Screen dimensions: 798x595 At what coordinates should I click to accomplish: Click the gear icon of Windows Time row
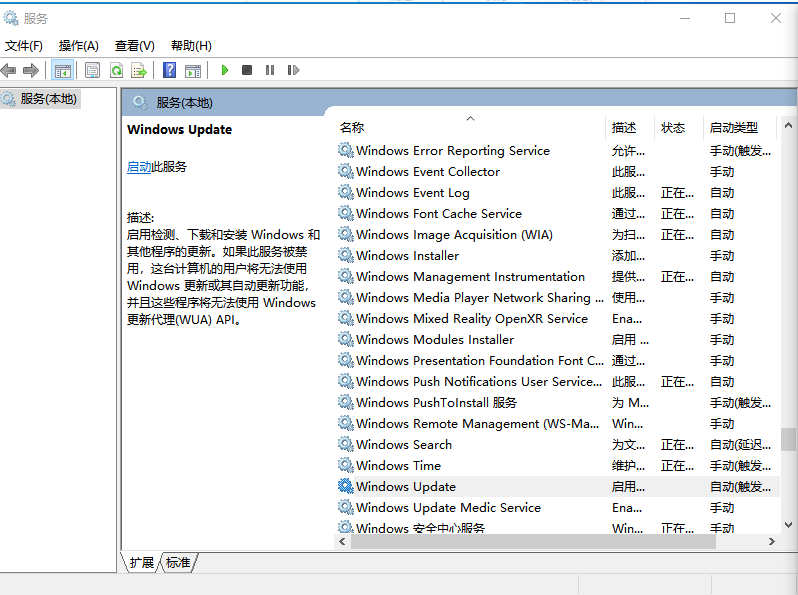pyautogui.click(x=346, y=465)
